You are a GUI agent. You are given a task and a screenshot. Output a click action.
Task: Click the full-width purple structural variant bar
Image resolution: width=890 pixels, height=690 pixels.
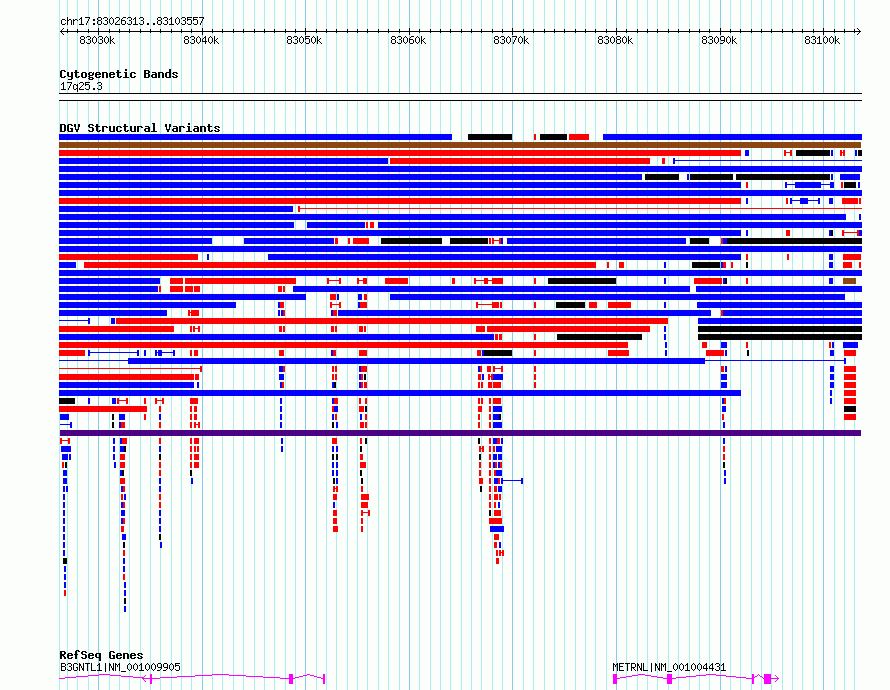pyautogui.click(x=460, y=433)
